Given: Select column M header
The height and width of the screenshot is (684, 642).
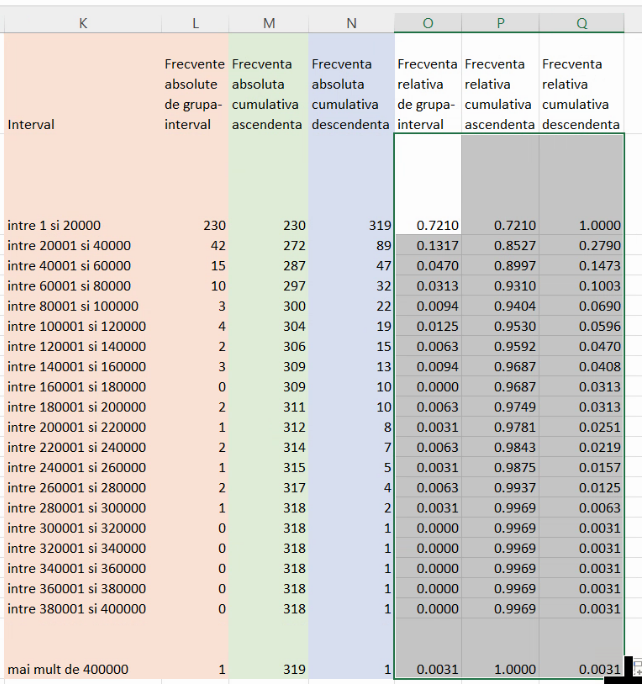Looking at the screenshot, I should [x=269, y=23].
